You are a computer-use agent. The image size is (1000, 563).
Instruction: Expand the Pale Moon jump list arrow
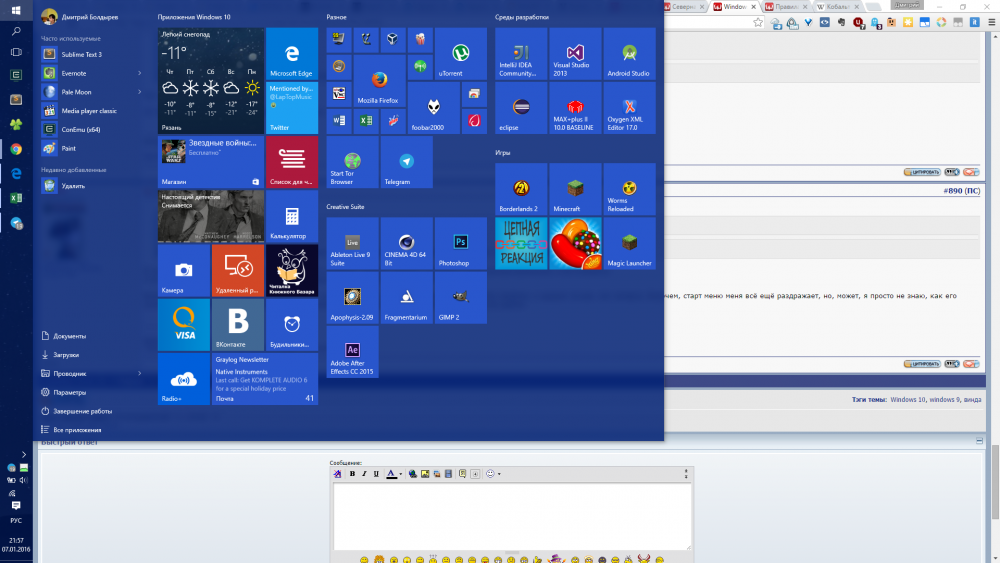pyautogui.click(x=140, y=92)
